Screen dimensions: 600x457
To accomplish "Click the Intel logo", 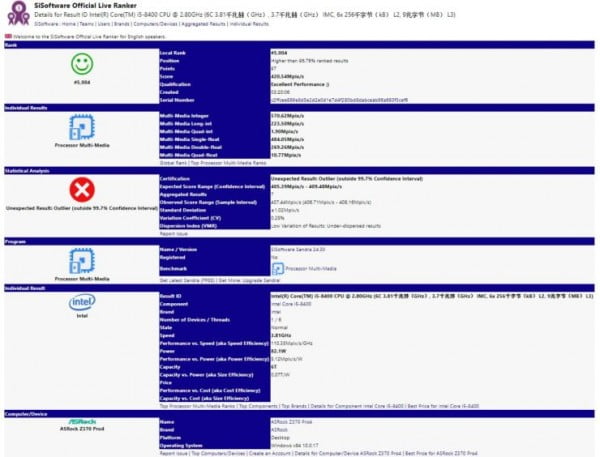I will click(x=81, y=305).
